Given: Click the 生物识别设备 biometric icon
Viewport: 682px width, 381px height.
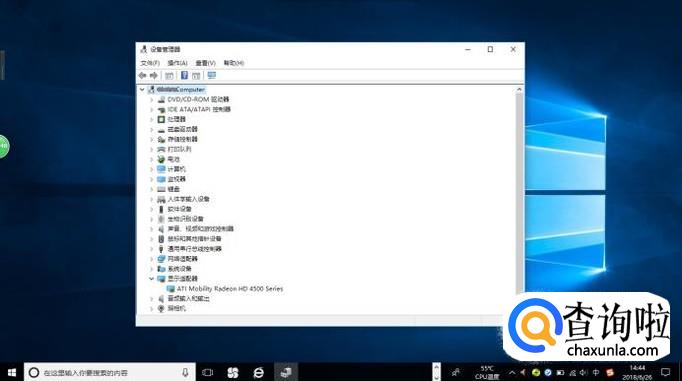Looking at the screenshot, I should coord(161,219).
